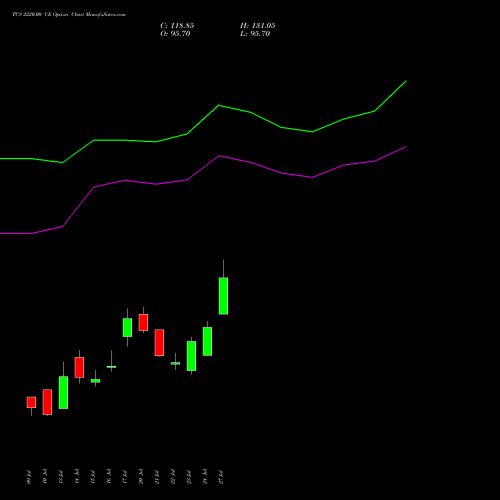Click the opening price value O: 95.70
The image size is (500, 500).
(x=175, y=34)
